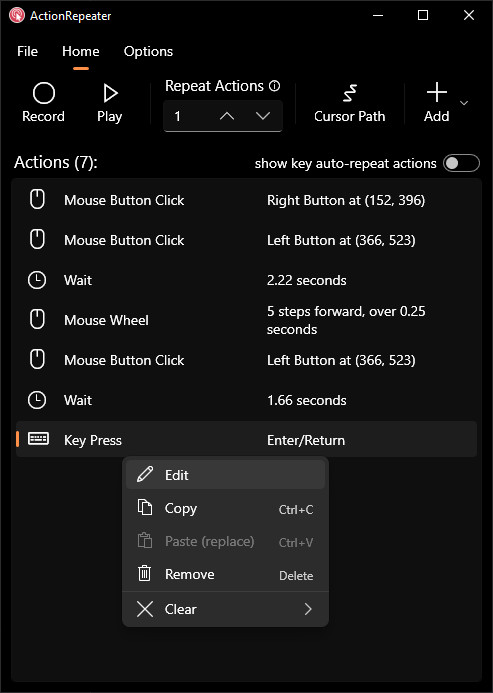This screenshot has width=493, height=693.
Task: Click the Remove trash icon entry
Action: click(225, 574)
